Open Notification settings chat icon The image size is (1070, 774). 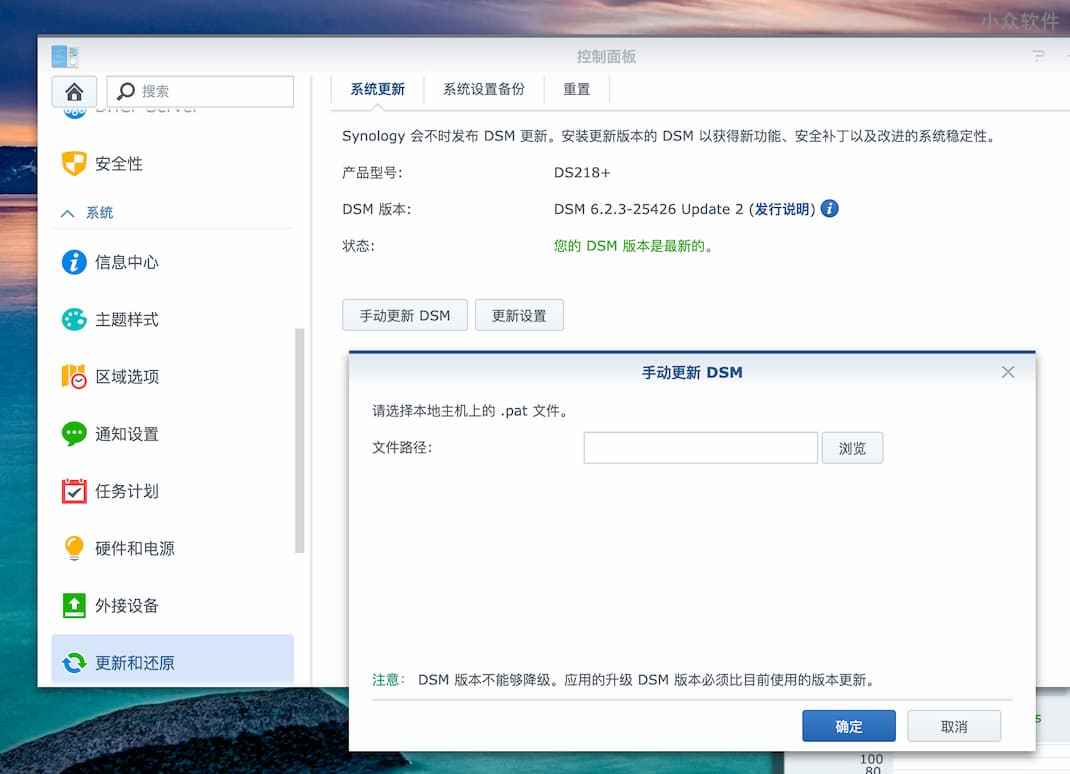[74, 434]
